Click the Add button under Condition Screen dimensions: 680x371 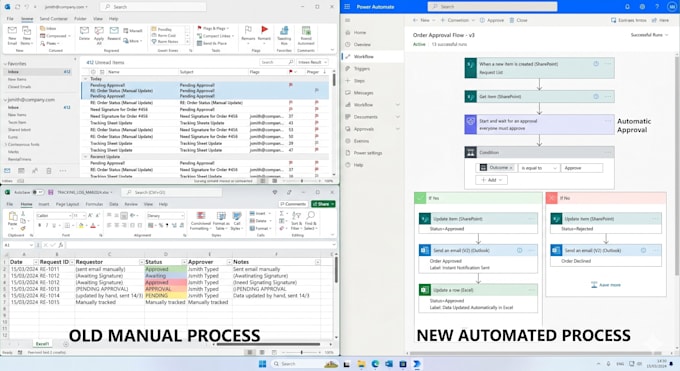491,180
